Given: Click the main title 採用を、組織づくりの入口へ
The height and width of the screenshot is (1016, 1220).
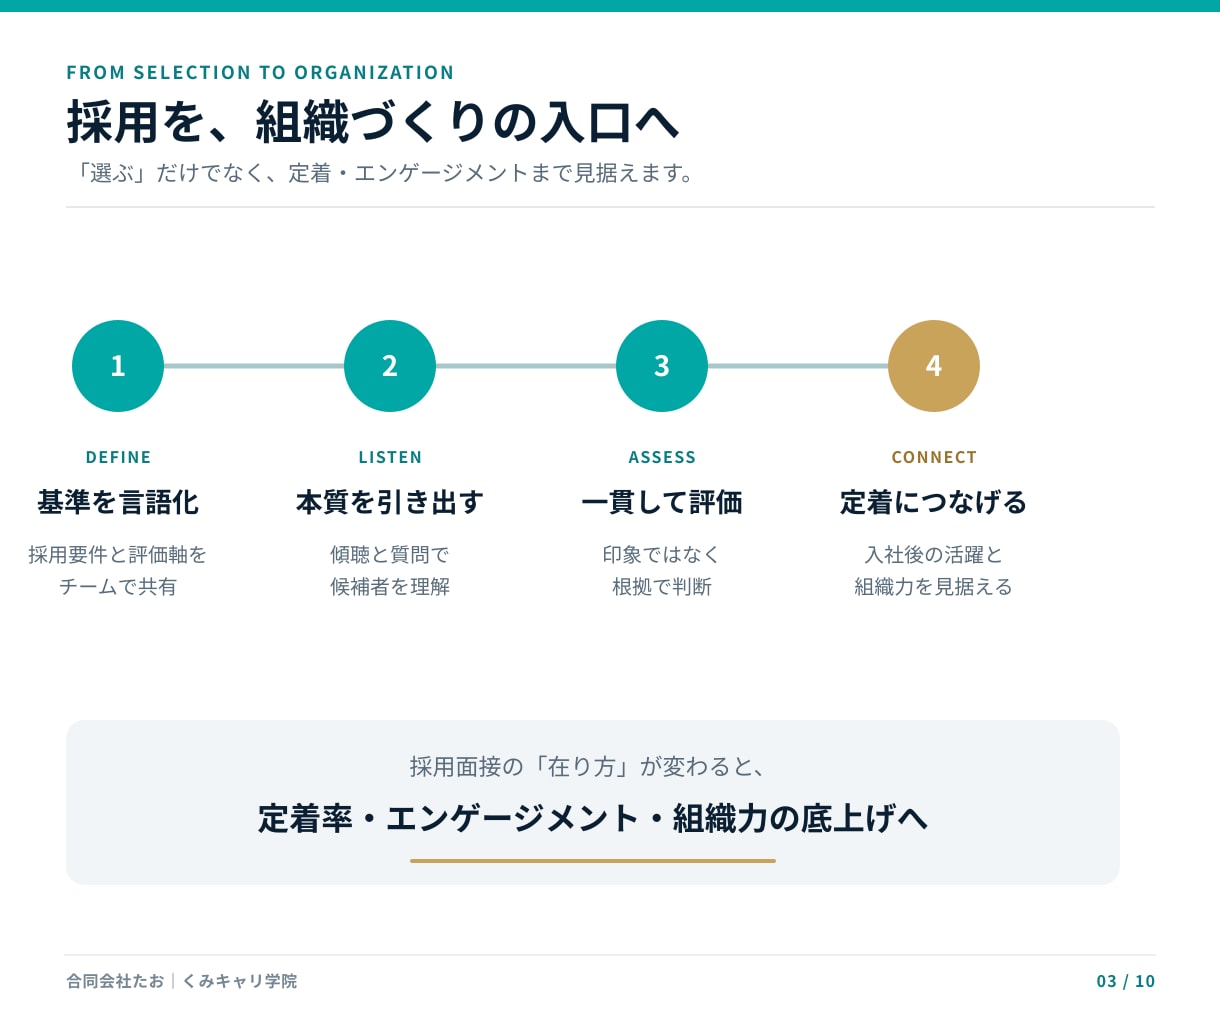Looking at the screenshot, I should pyautogui.click(x=373, y=122).
